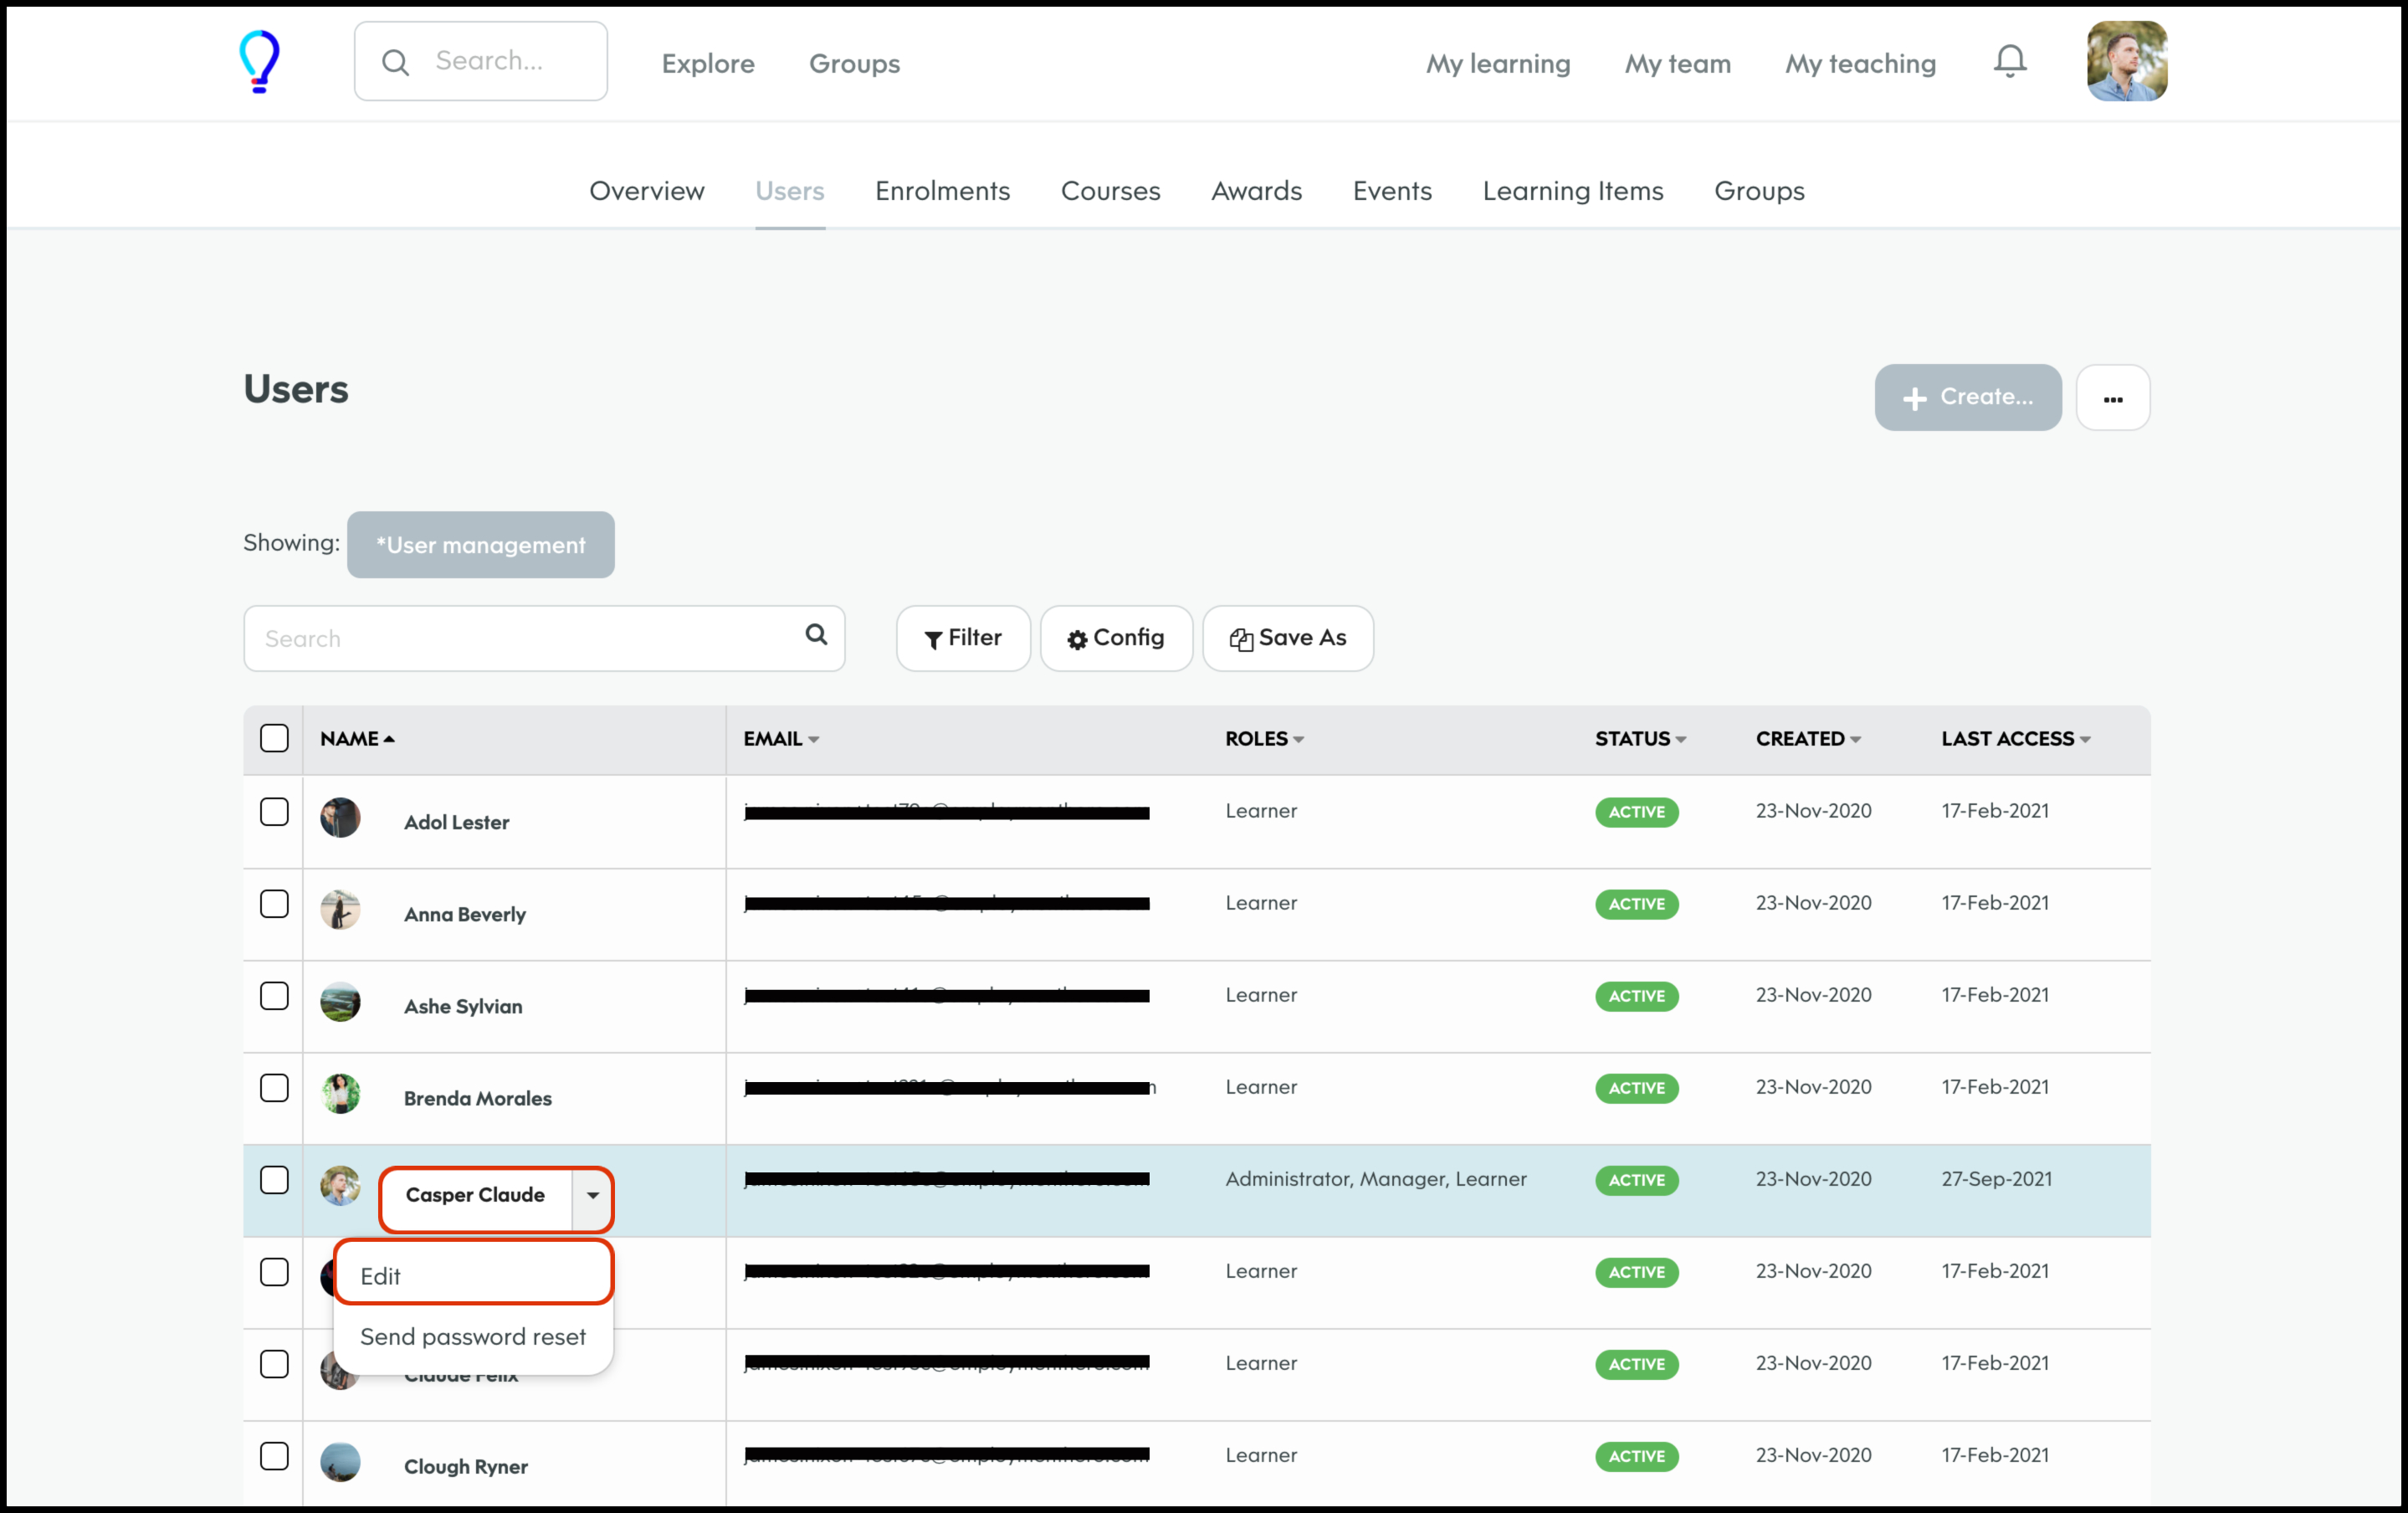This screenshot has height=1513, width=2408.
Task: Click the user profile photo
Action: coord(2126,61)
